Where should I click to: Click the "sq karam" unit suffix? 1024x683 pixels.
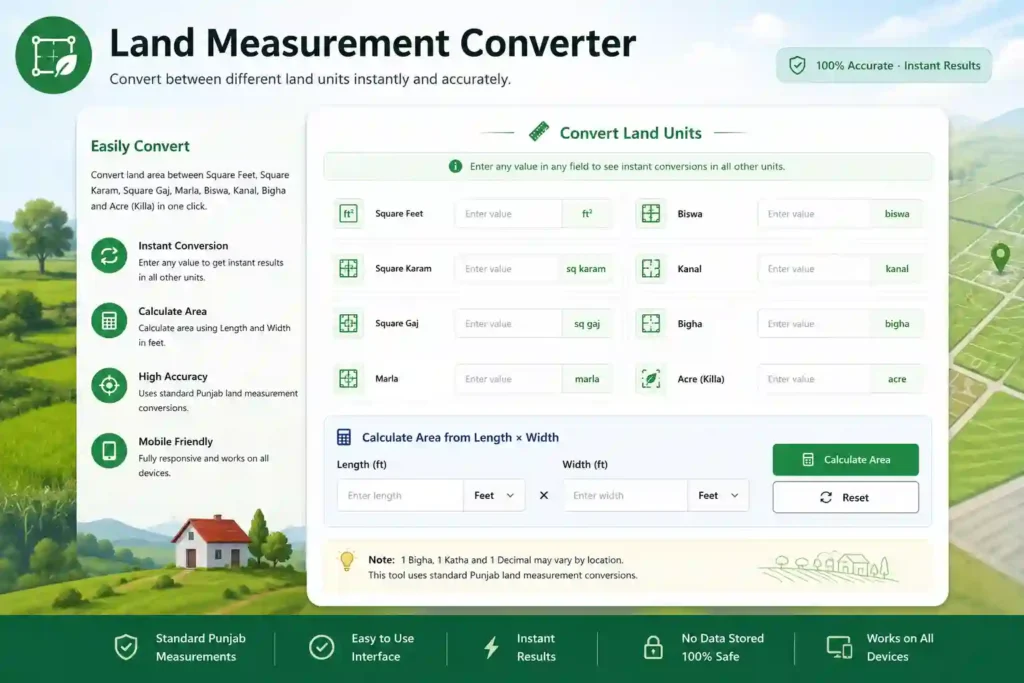point(586,268)
